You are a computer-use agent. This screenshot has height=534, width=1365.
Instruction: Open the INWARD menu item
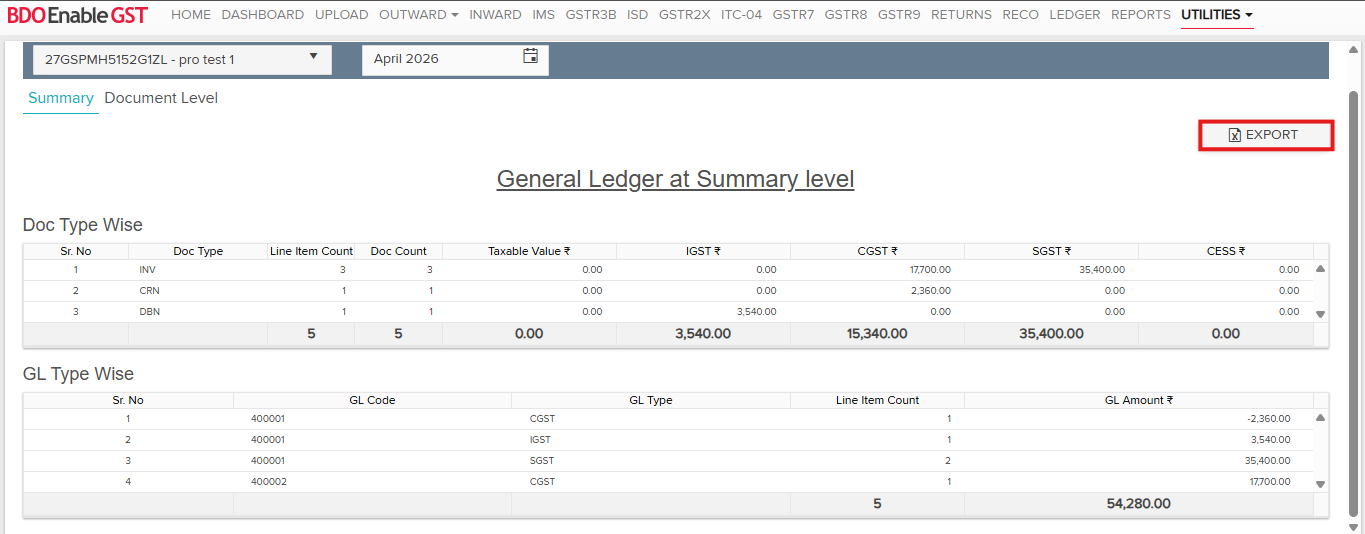(495, 15)
